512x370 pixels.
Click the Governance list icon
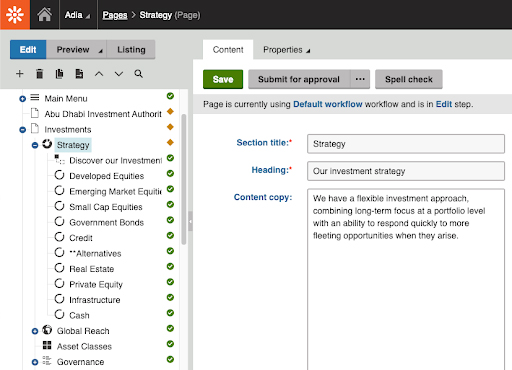tap(47, 361)
